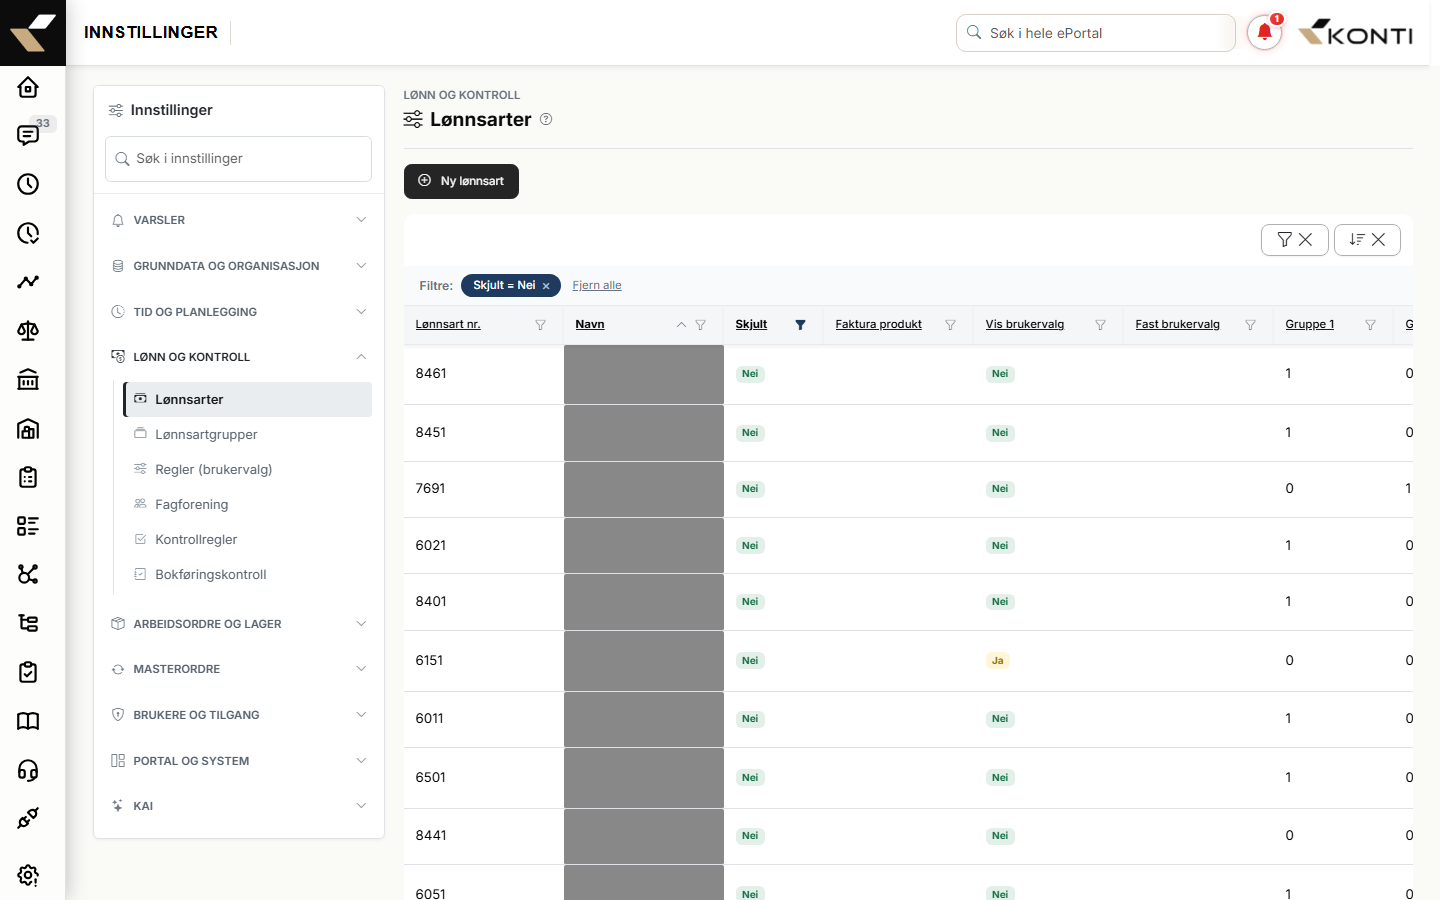Screen dimensions: 1440x900
Task: Click the notification bell icon
Action: tap(1264, 32)
